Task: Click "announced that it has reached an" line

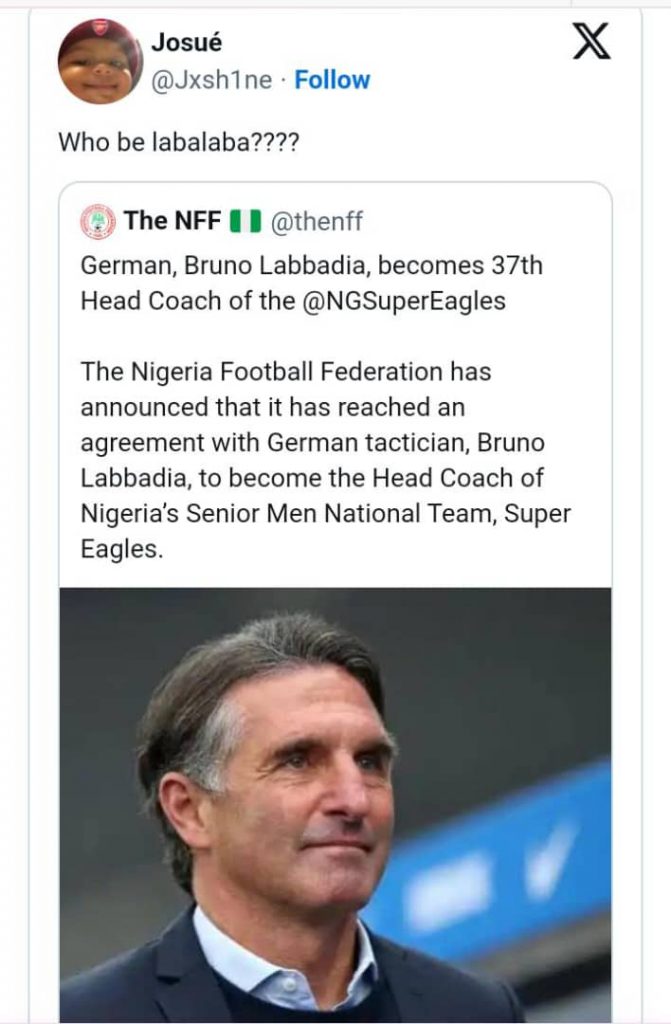Action: click(272, 407)
